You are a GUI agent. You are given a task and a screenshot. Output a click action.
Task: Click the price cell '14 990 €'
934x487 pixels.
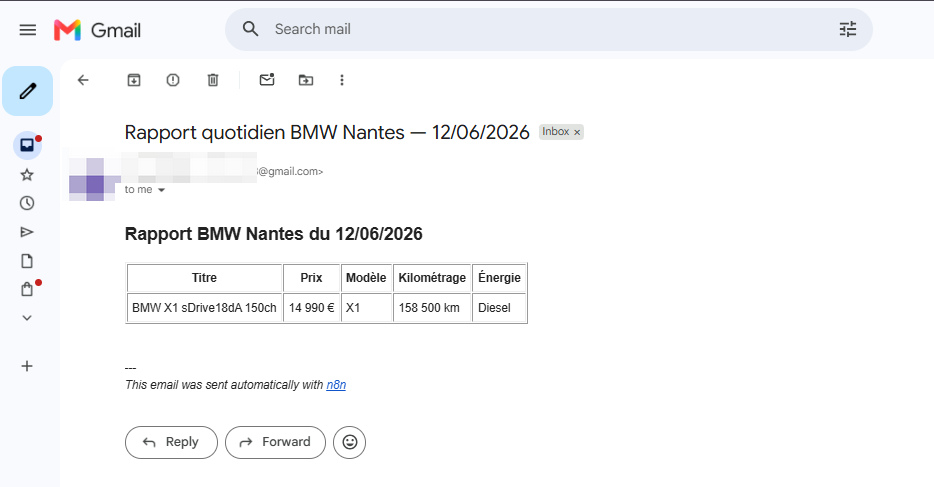pyautogui.click(x=312, y=308)
